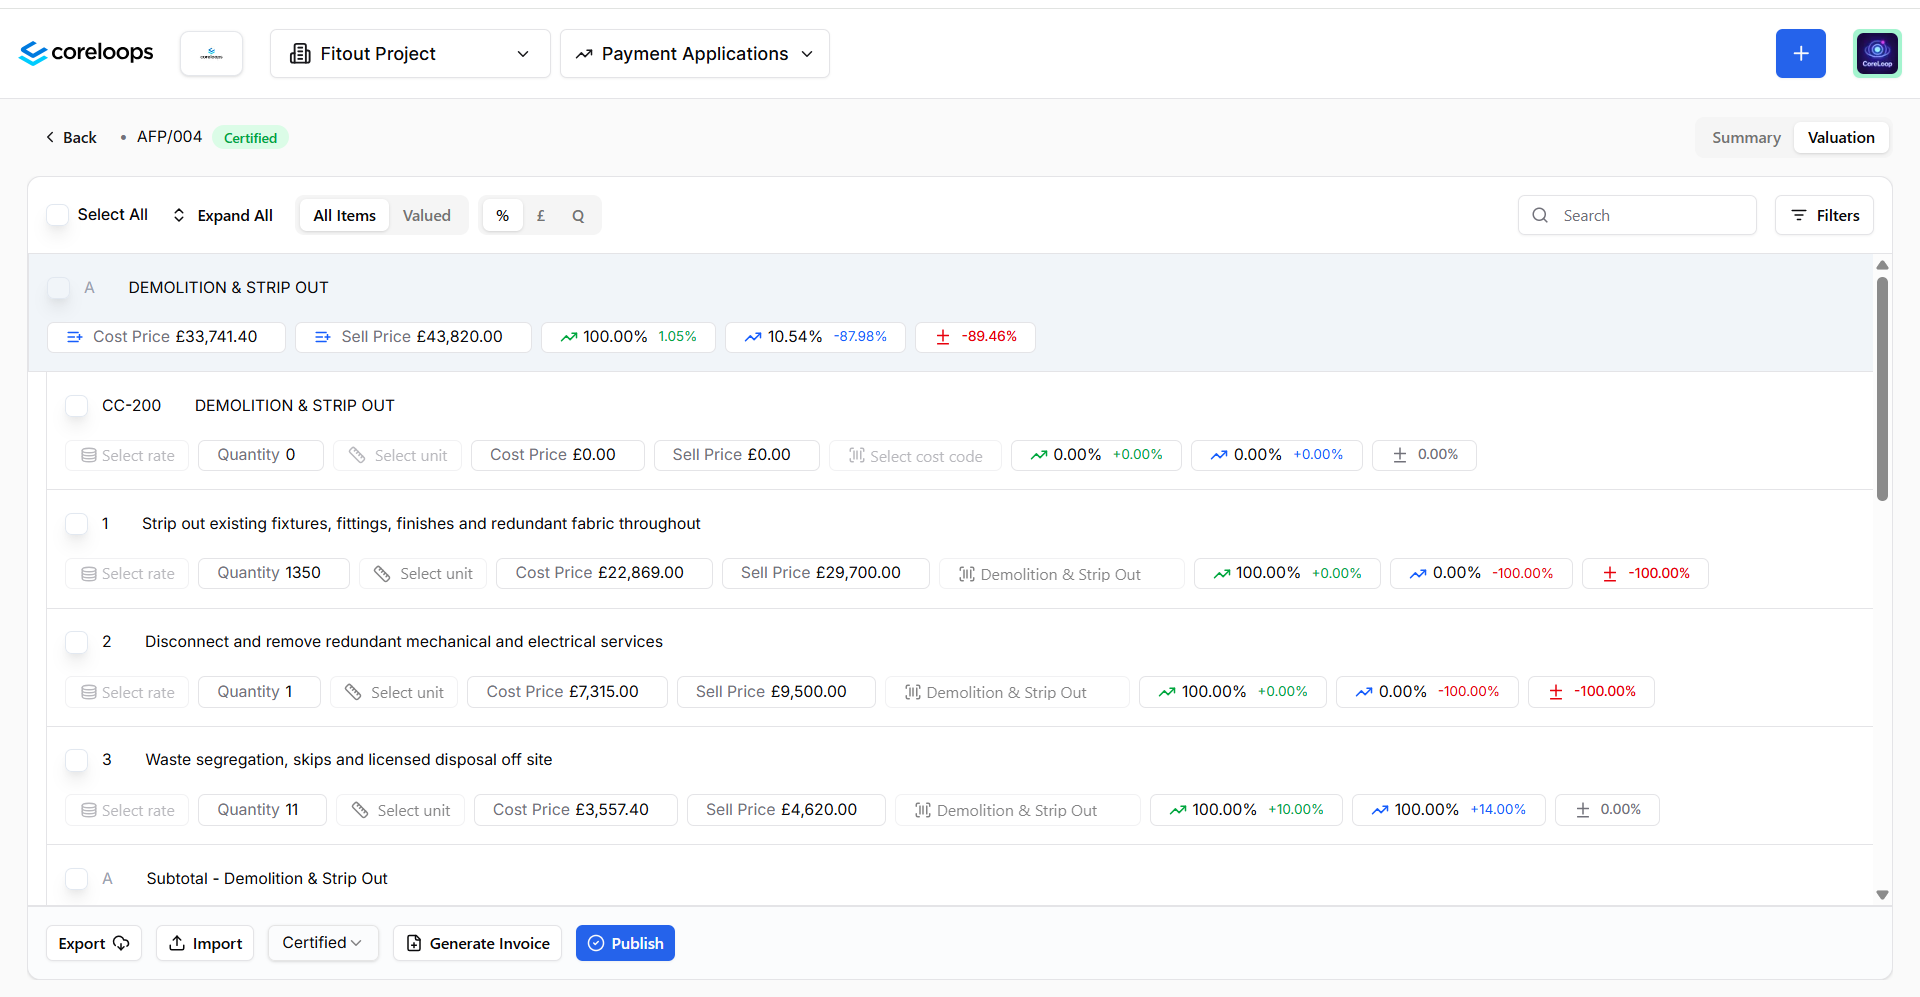Open the Payment Applications dropdown

(x=695, y=53)
